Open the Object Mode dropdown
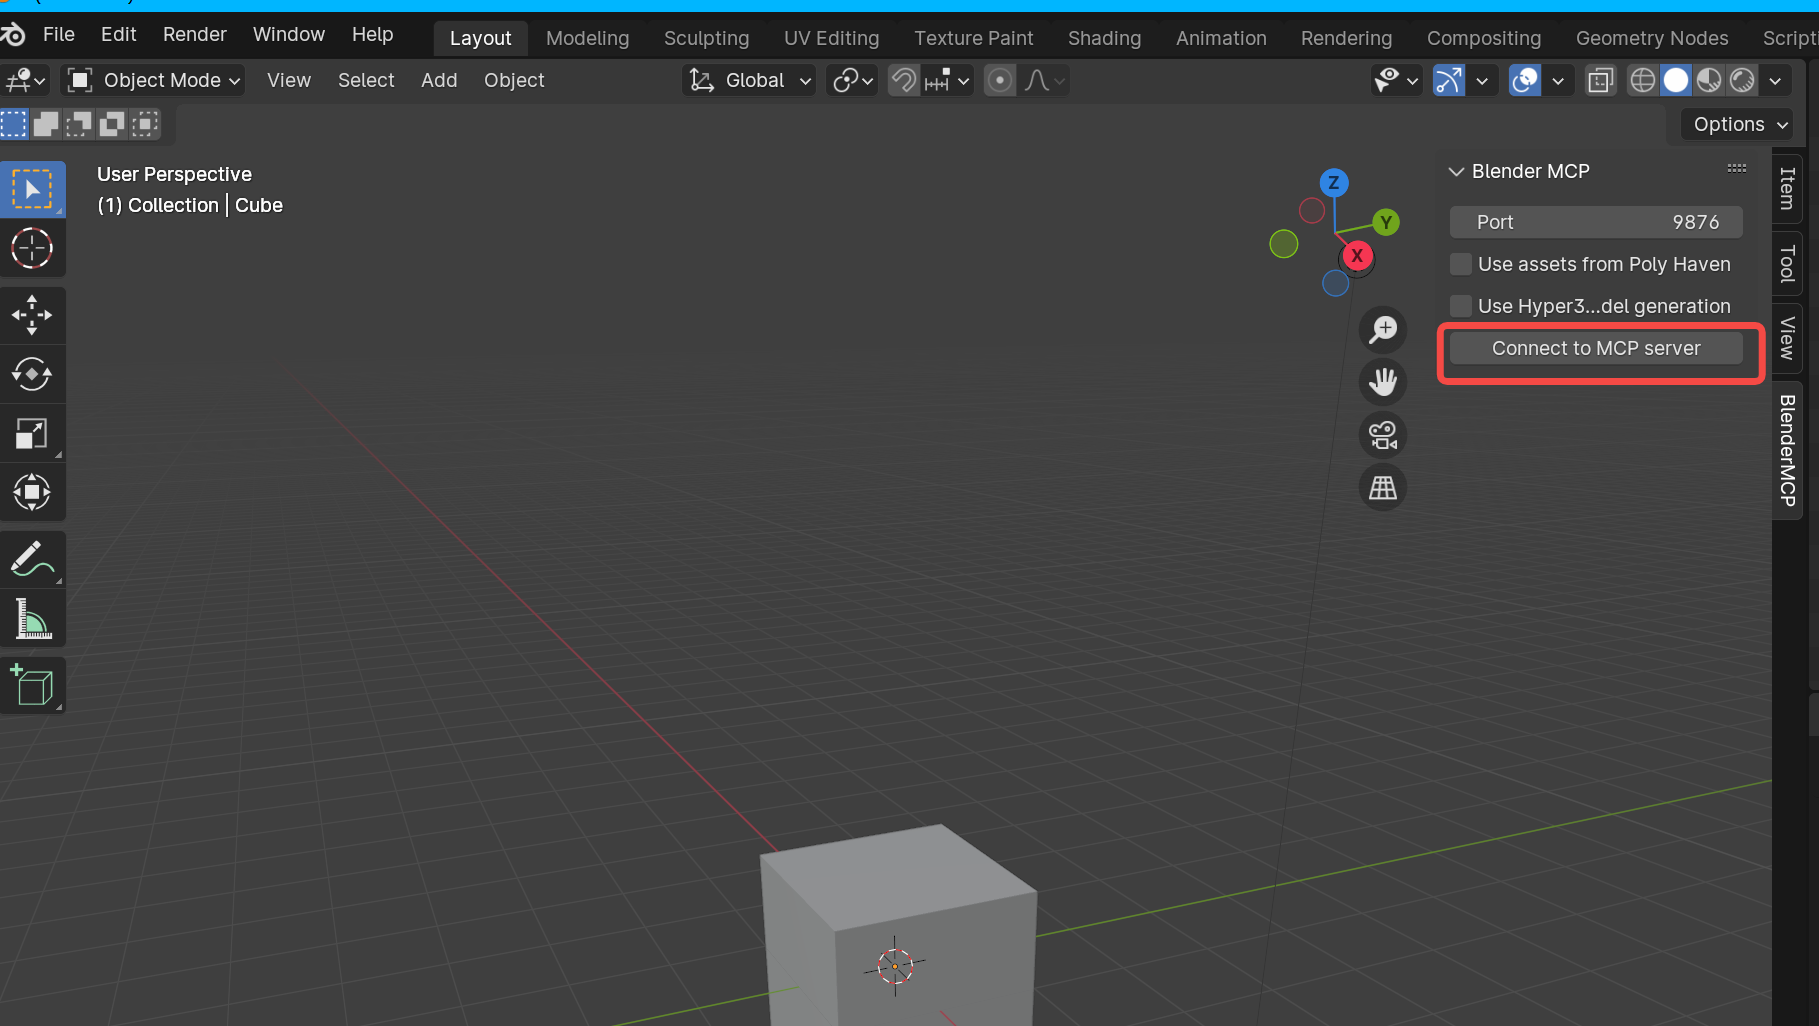This screenshot has height=1026, width=1819. pos(153,80)
